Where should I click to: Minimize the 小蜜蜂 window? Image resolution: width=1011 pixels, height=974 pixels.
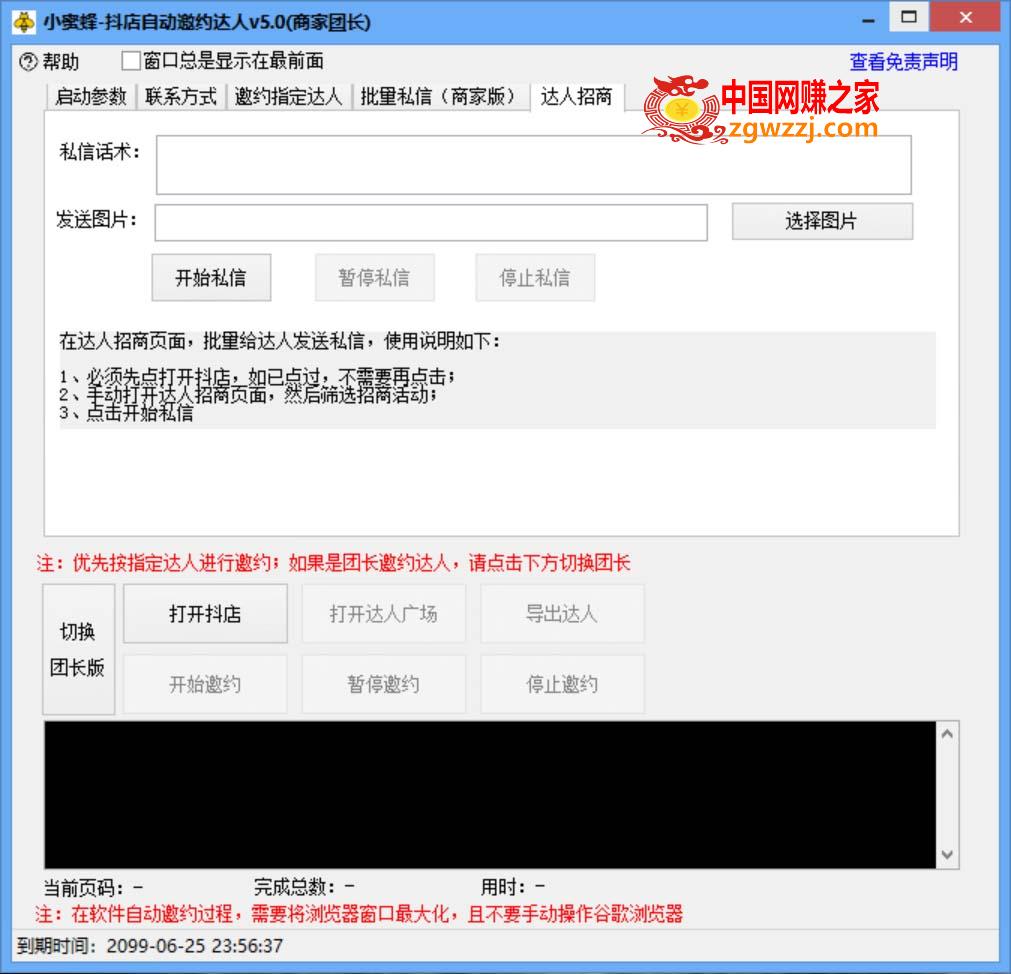click(869, 21)
